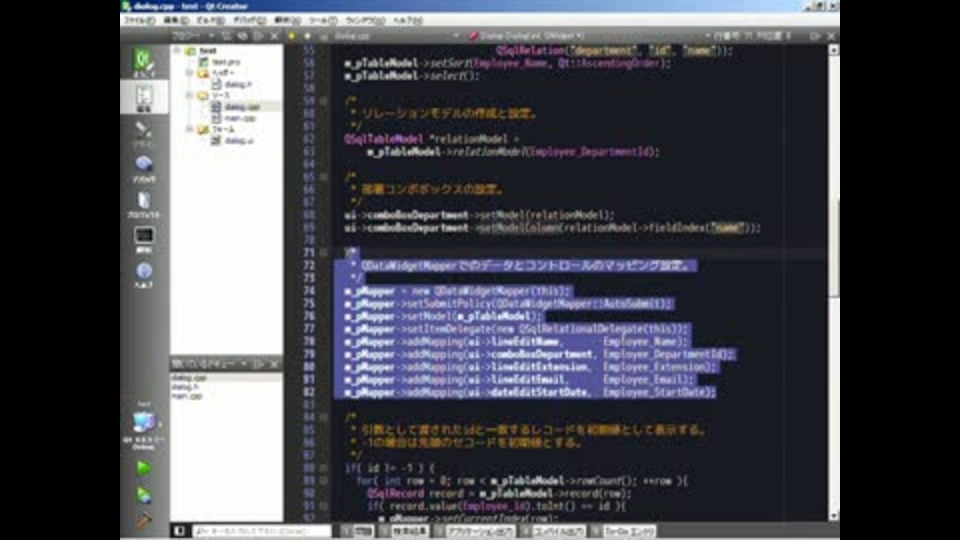
Task: Click the Build project hammer icon
Action: [143, 520]
